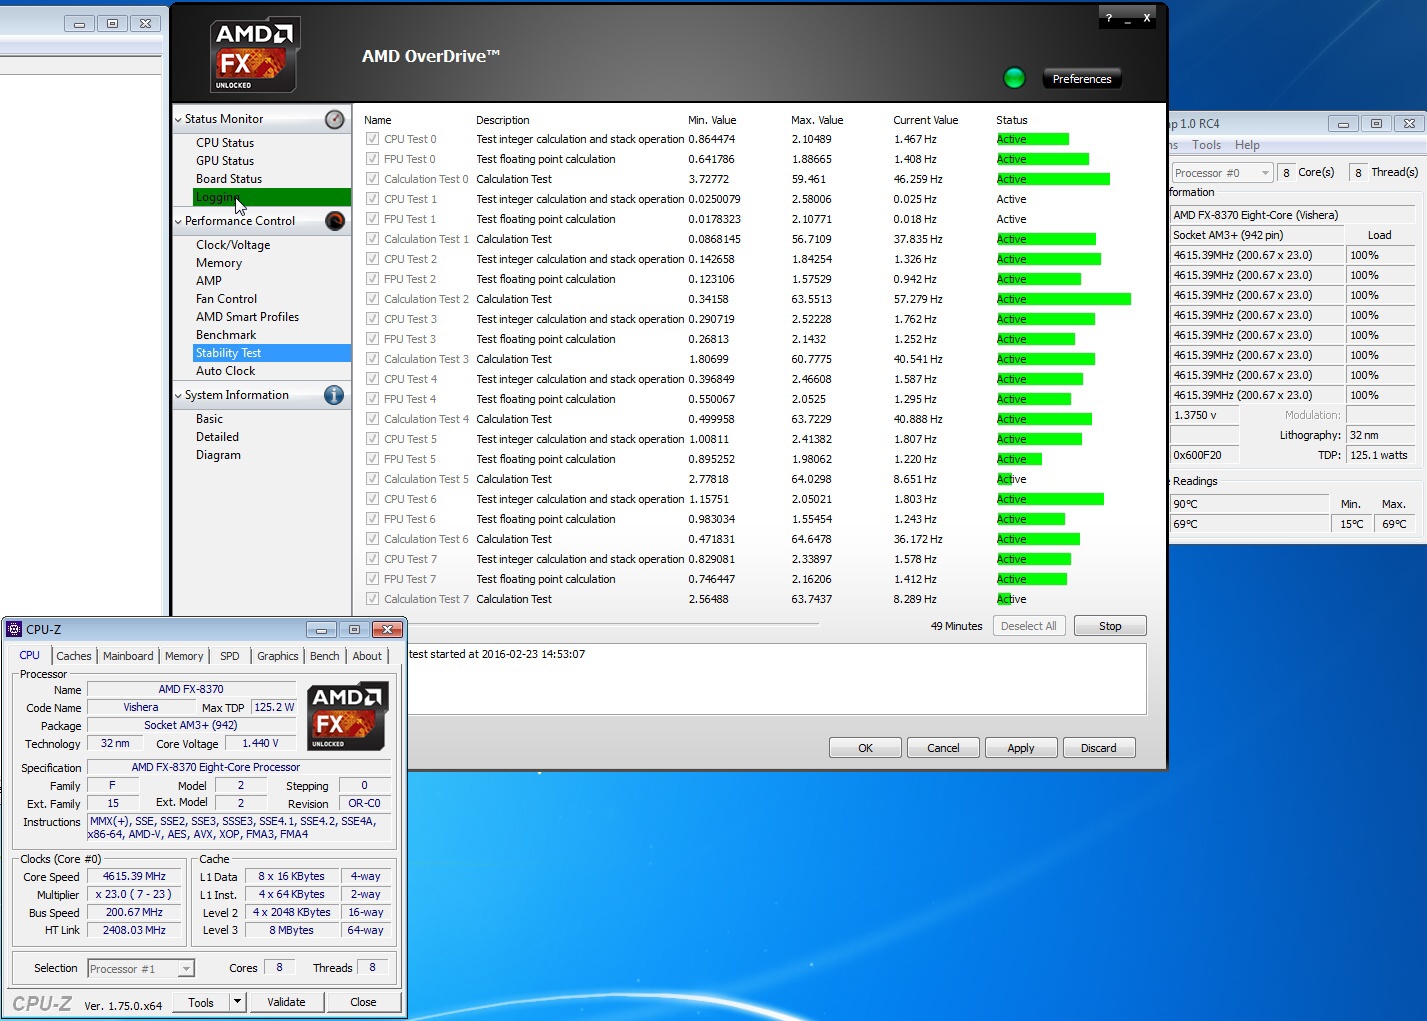Click the Tools button in CPU-Z

pos(201,1002)
